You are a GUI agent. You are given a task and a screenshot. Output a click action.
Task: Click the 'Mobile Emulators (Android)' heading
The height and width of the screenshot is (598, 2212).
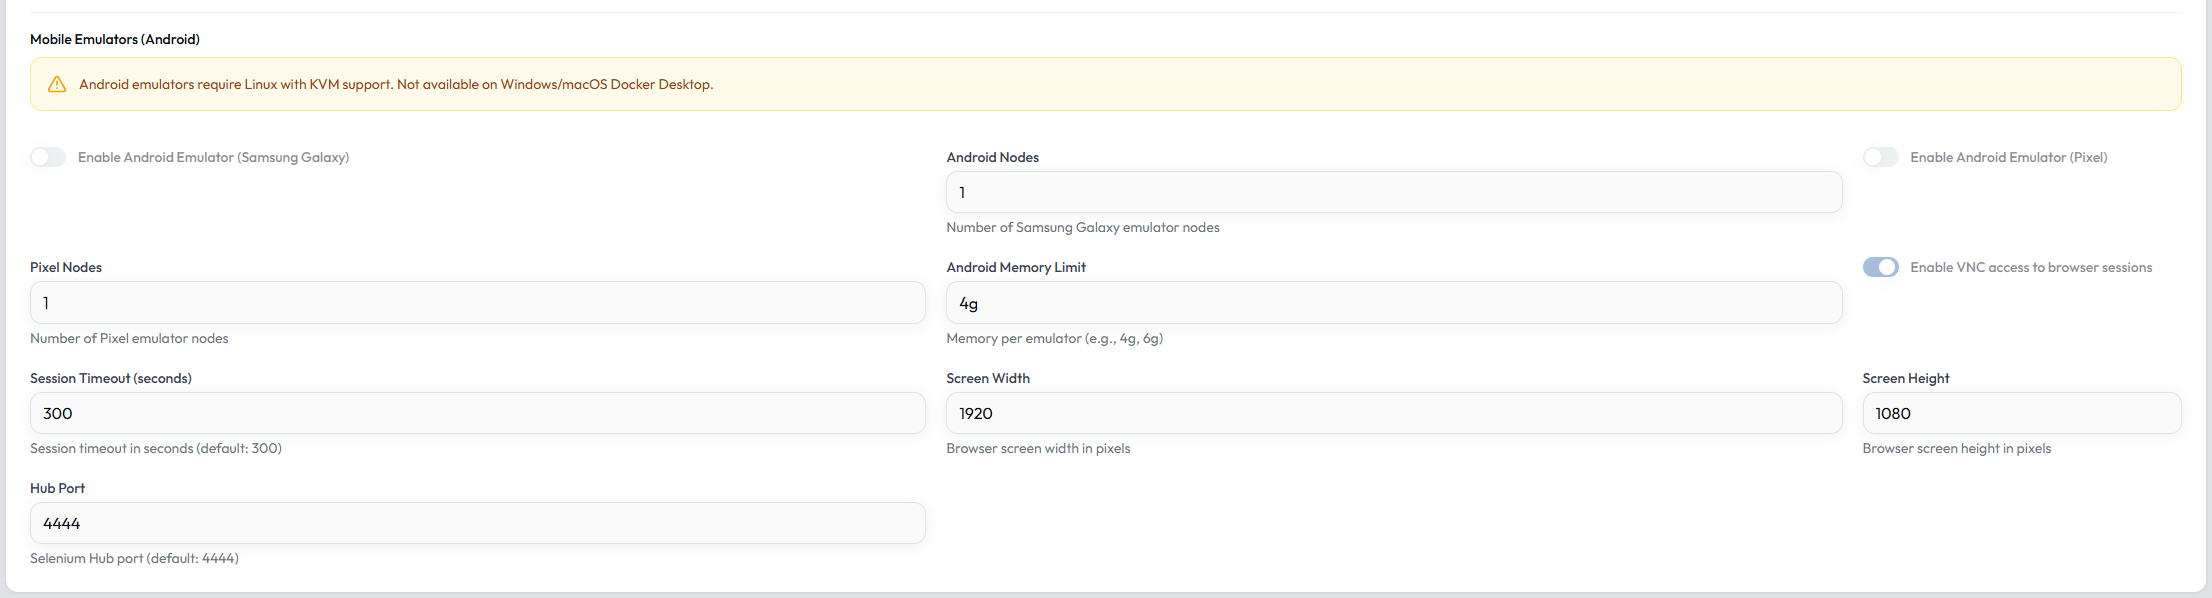coord(115,39)
